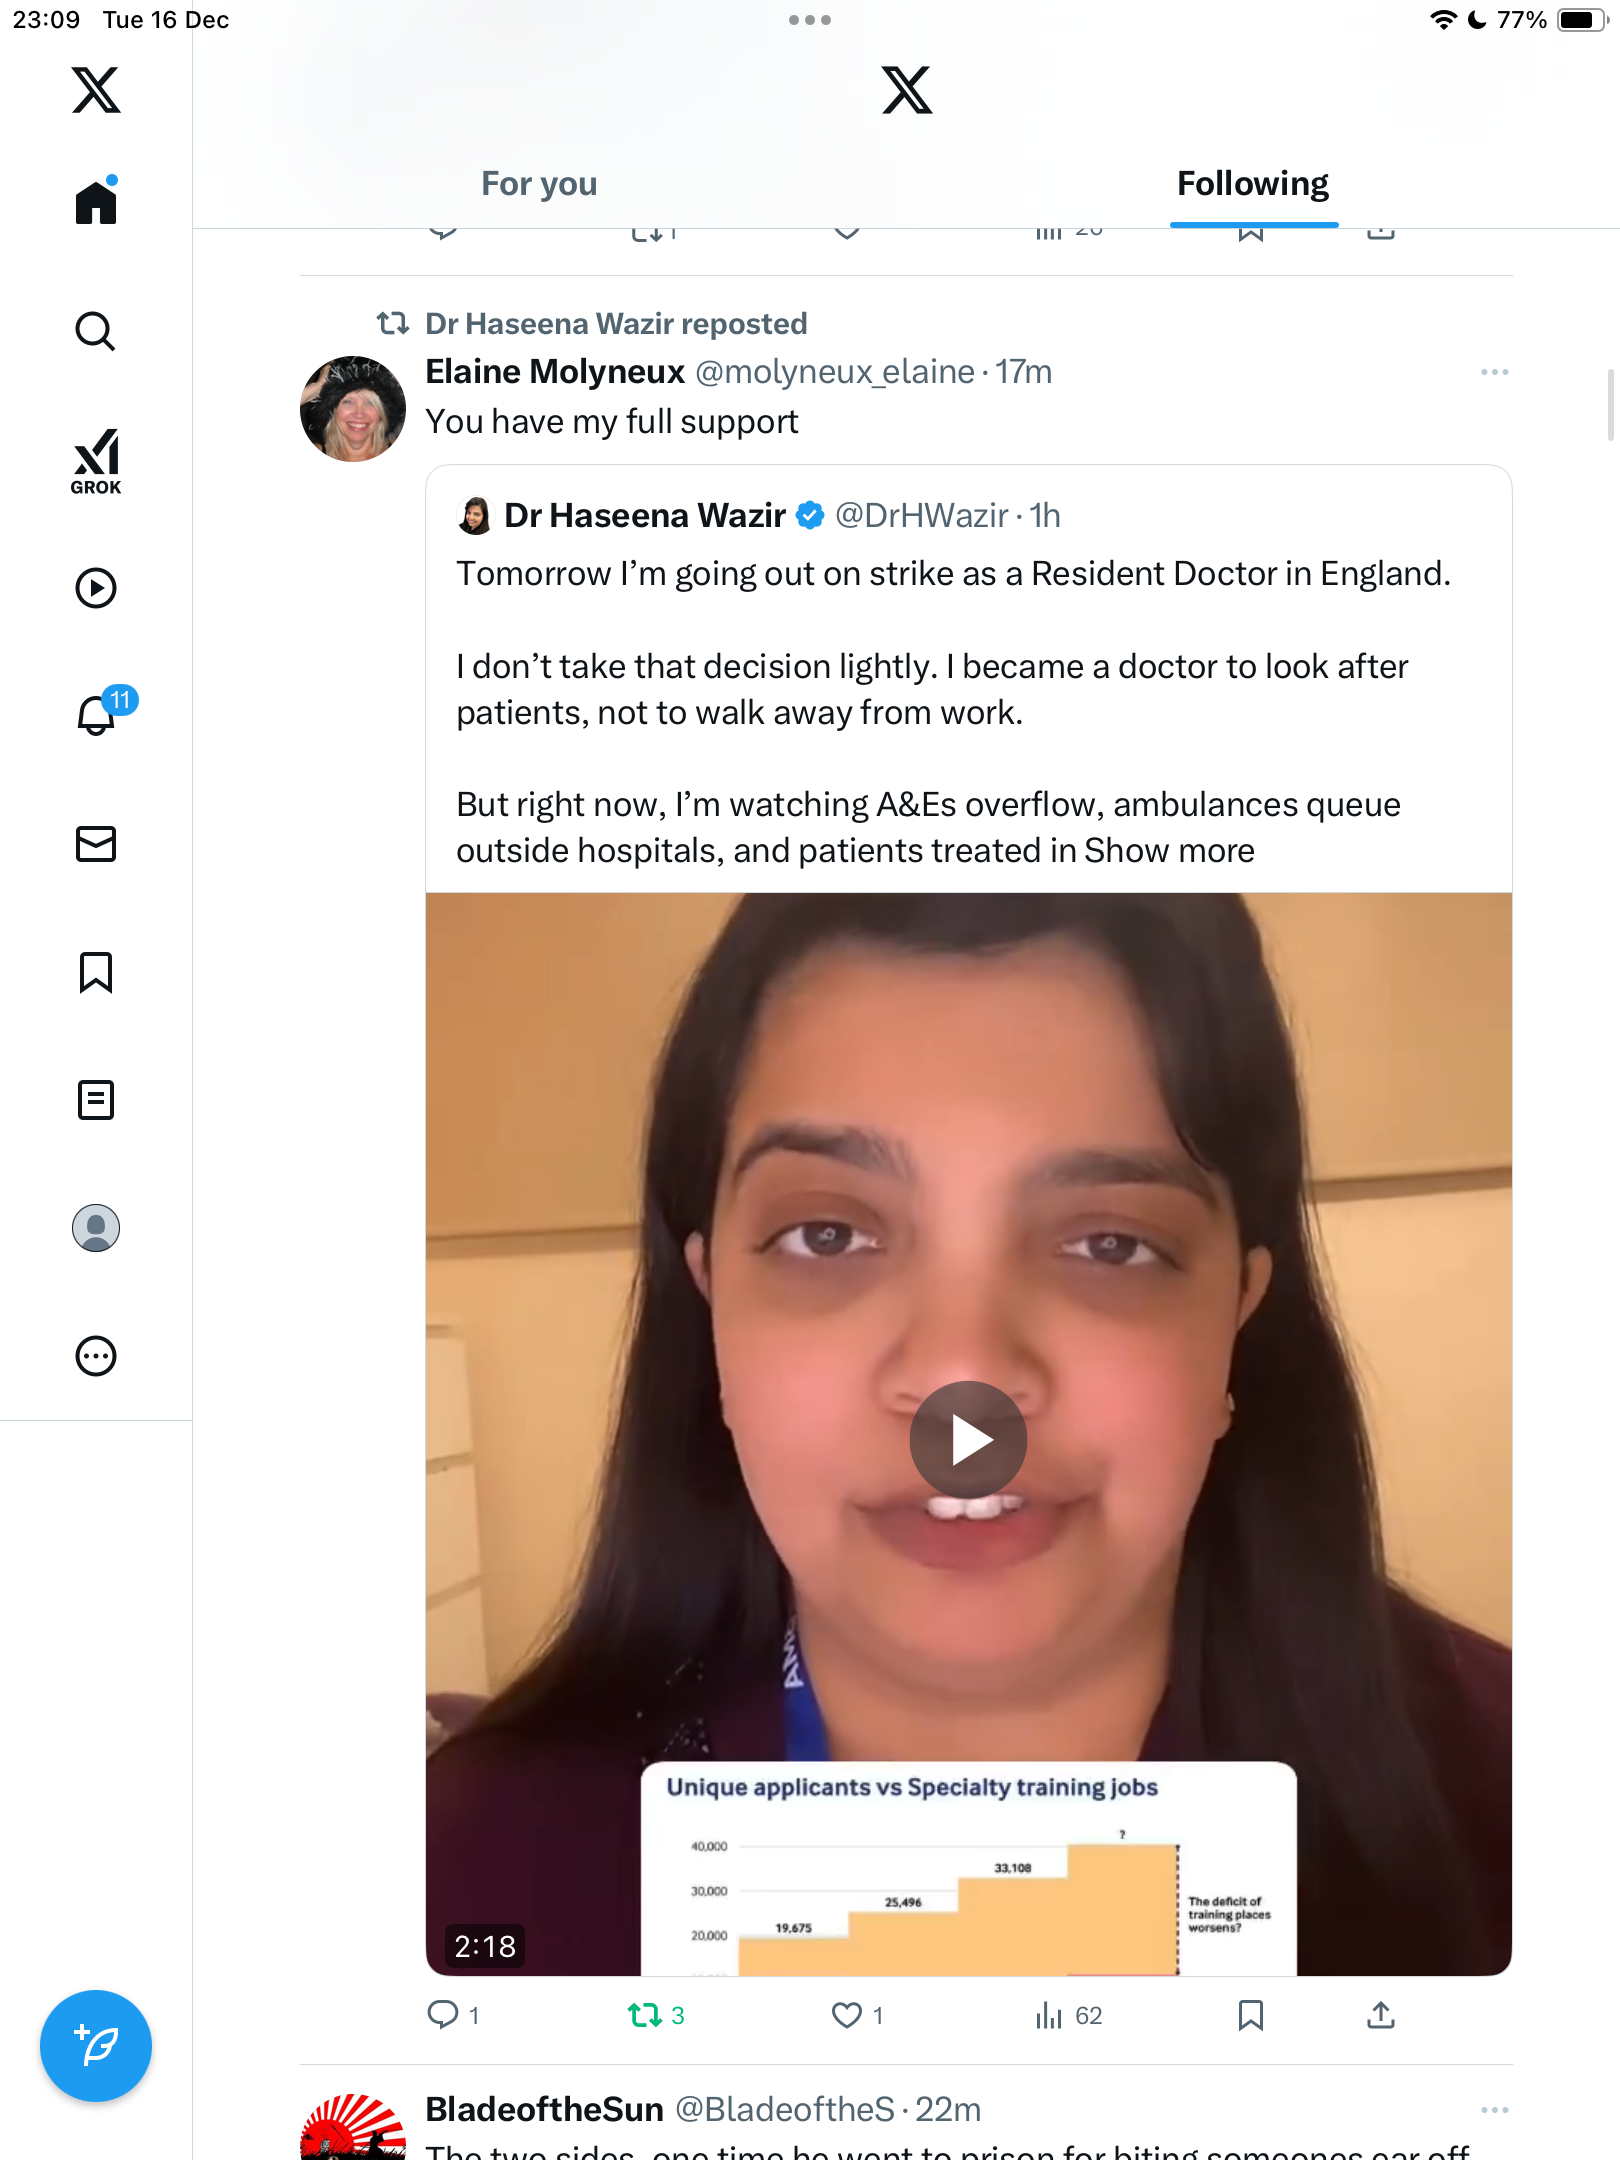1620x2160 pixels.
Task: Undo repost on Elaine Molyneux's post
Action: [x=645, y=2015]
